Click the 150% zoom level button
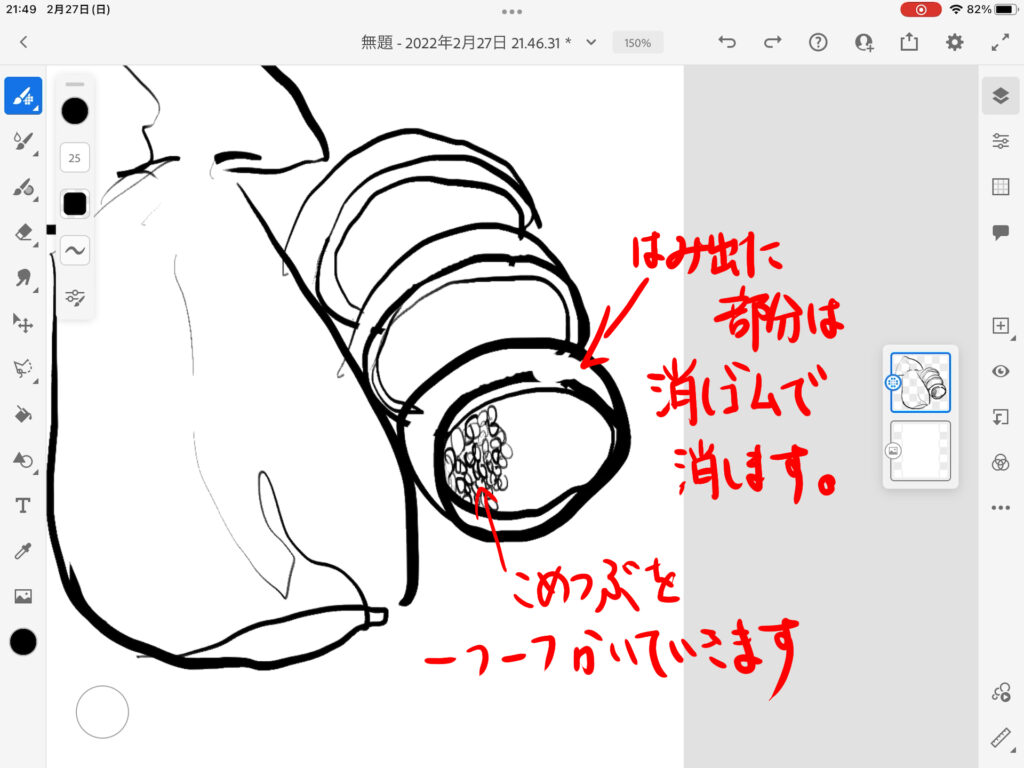This screenshot has width=1024, height=768. pyautogui.click(x=638, y=43)
